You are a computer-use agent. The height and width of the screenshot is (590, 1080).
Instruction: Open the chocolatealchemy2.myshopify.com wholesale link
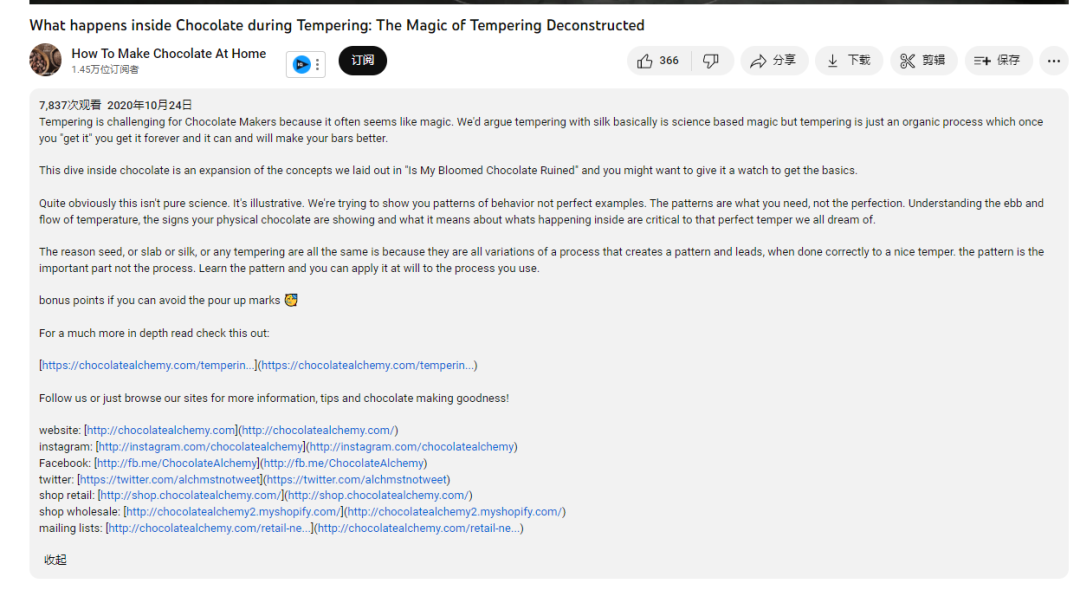pyautogui.click(x=233, y=512)
